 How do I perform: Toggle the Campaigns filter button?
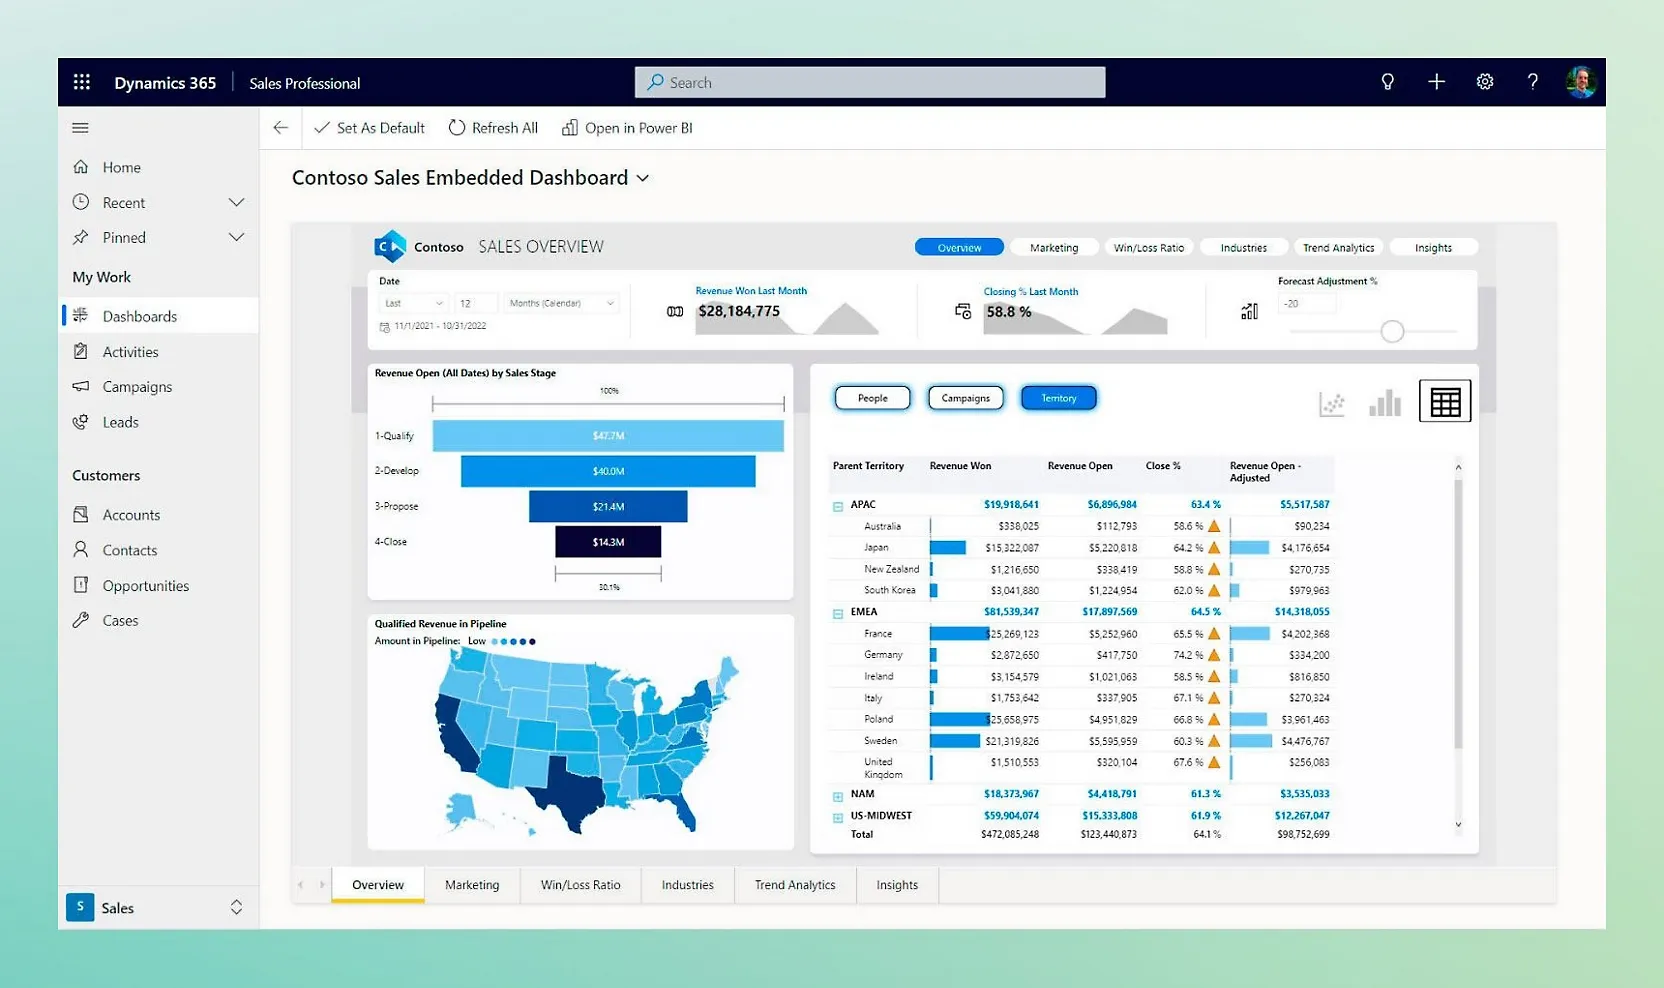click(x=965, y=398)
